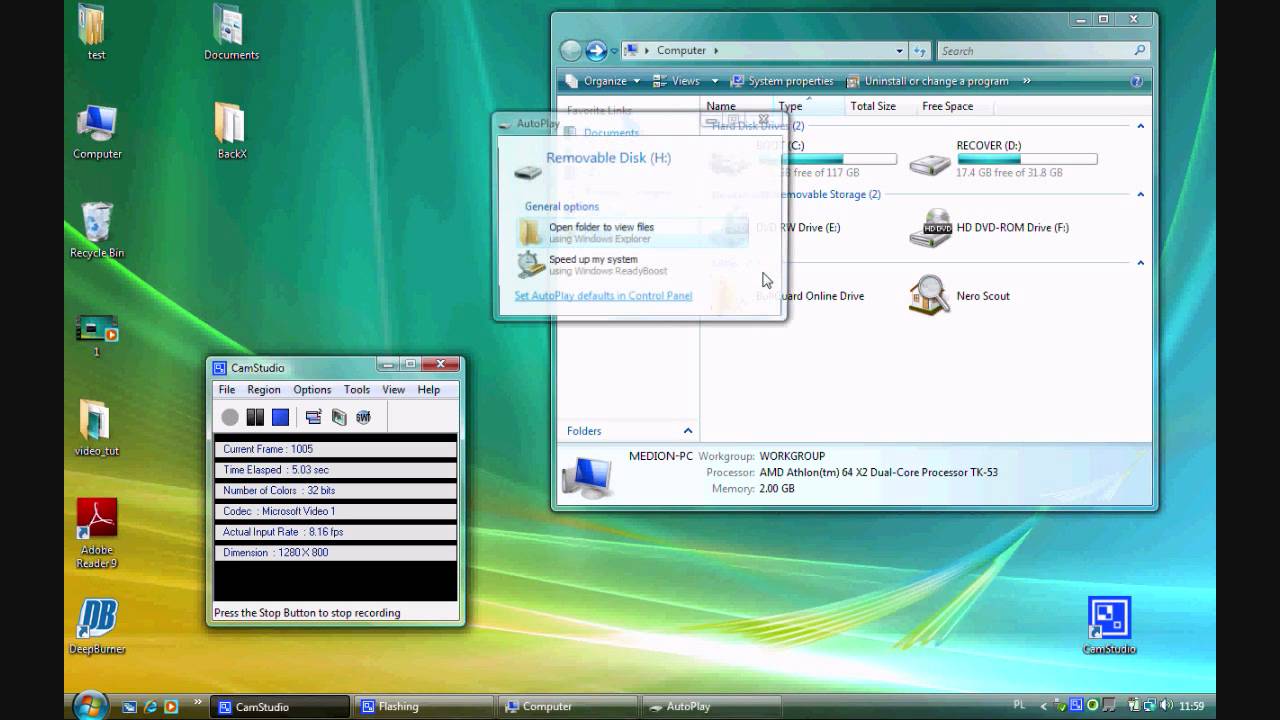
Task: Click the Computer breadcrumb in address bar
Action: tap(681, 51)
